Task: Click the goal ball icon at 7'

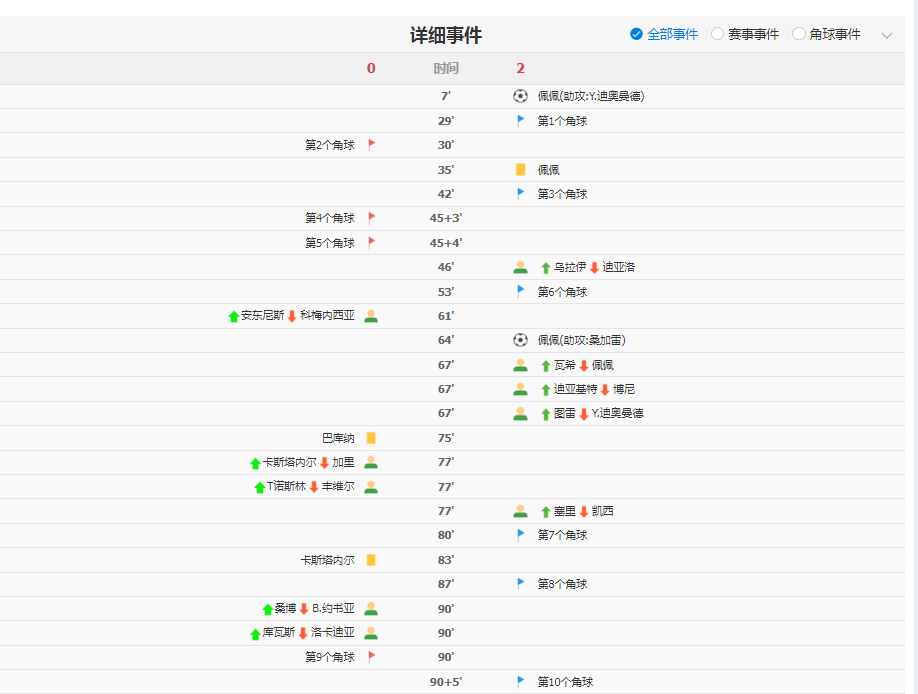Action: pyautogui.click(x=520, y=96)
